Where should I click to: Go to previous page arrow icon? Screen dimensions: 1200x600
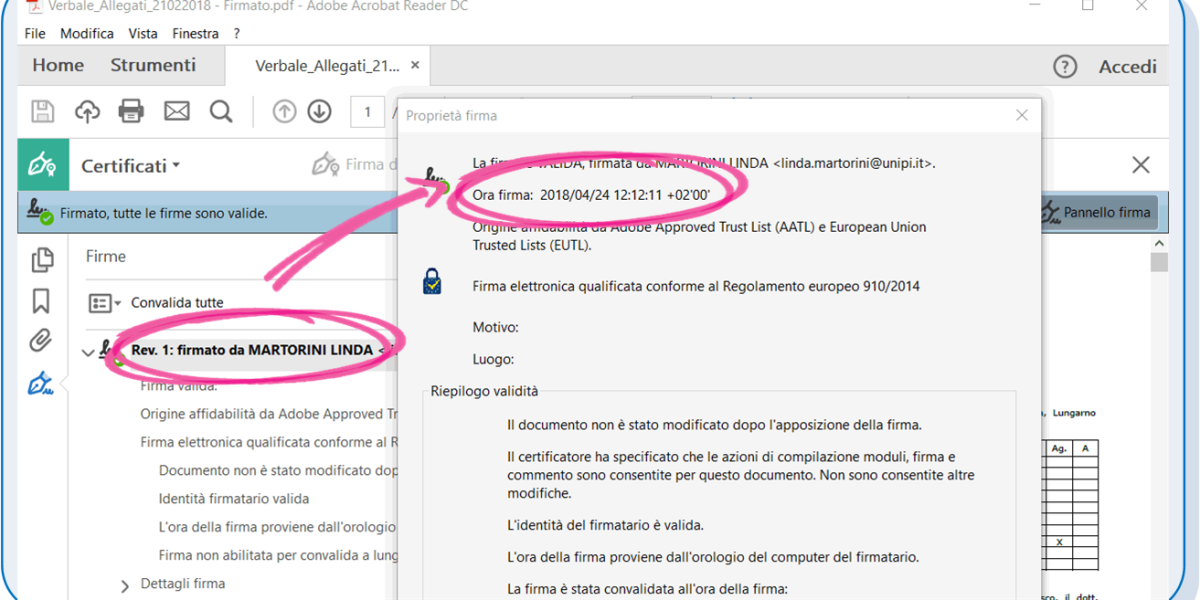click(285, 111)
